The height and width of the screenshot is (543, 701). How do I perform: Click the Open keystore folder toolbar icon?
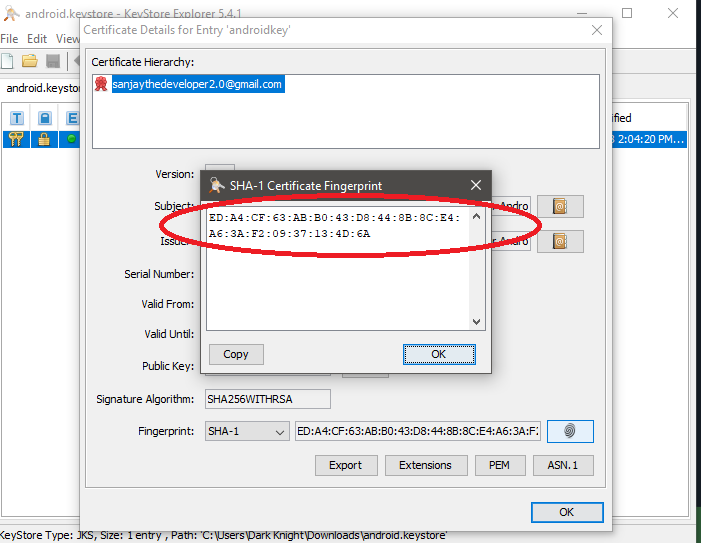[x=30, y=61]
